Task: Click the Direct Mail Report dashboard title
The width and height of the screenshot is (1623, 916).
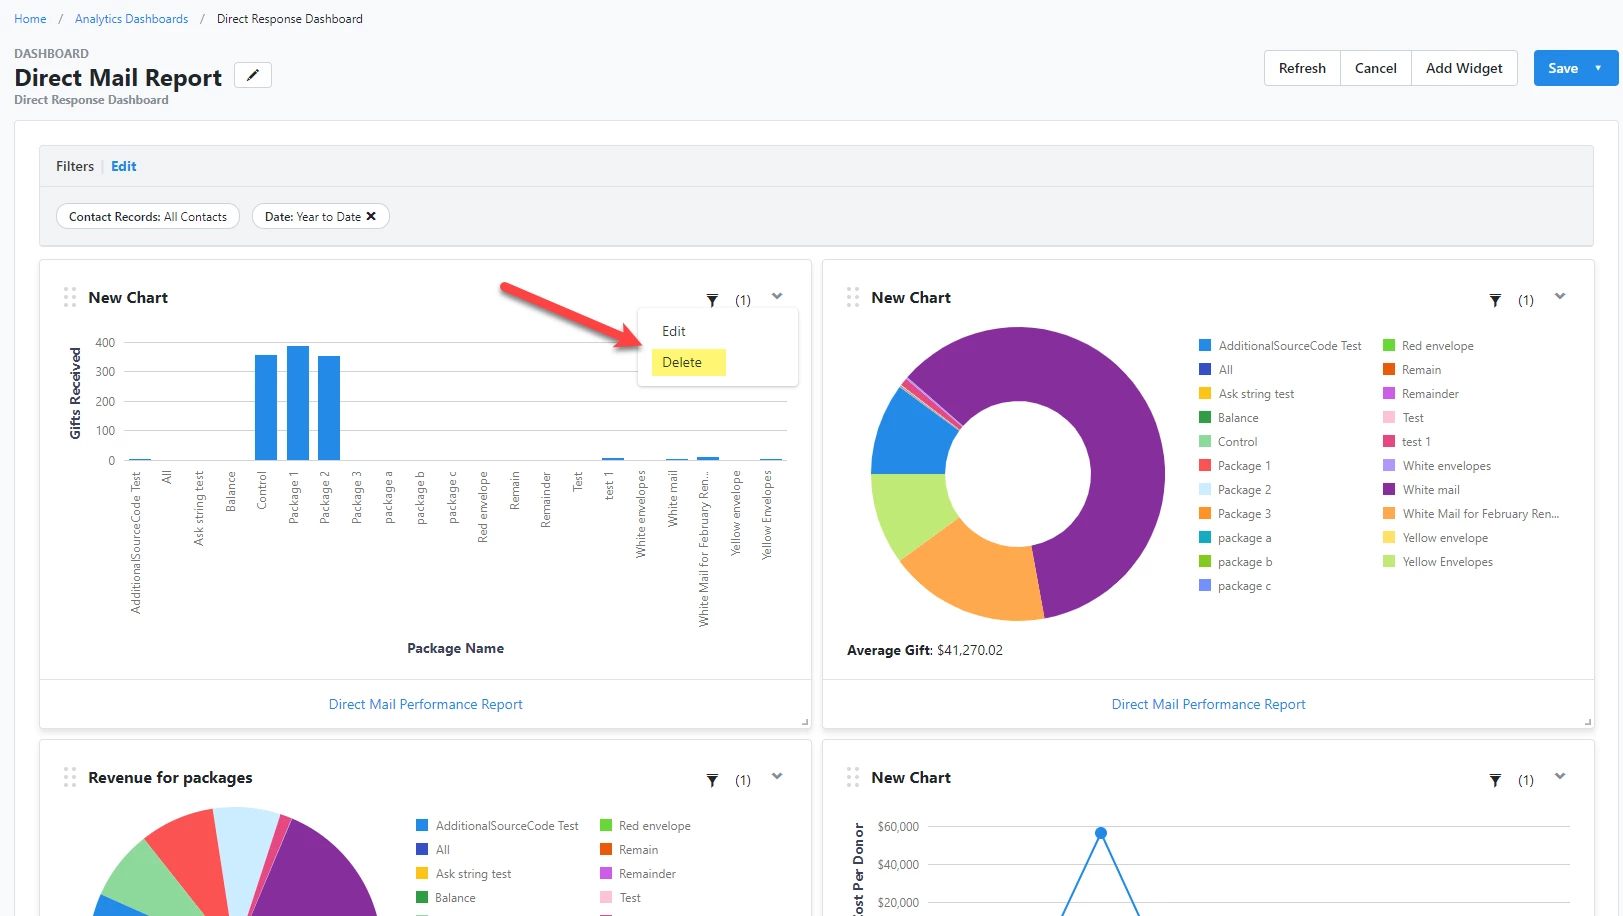Action: click(118, 78)
